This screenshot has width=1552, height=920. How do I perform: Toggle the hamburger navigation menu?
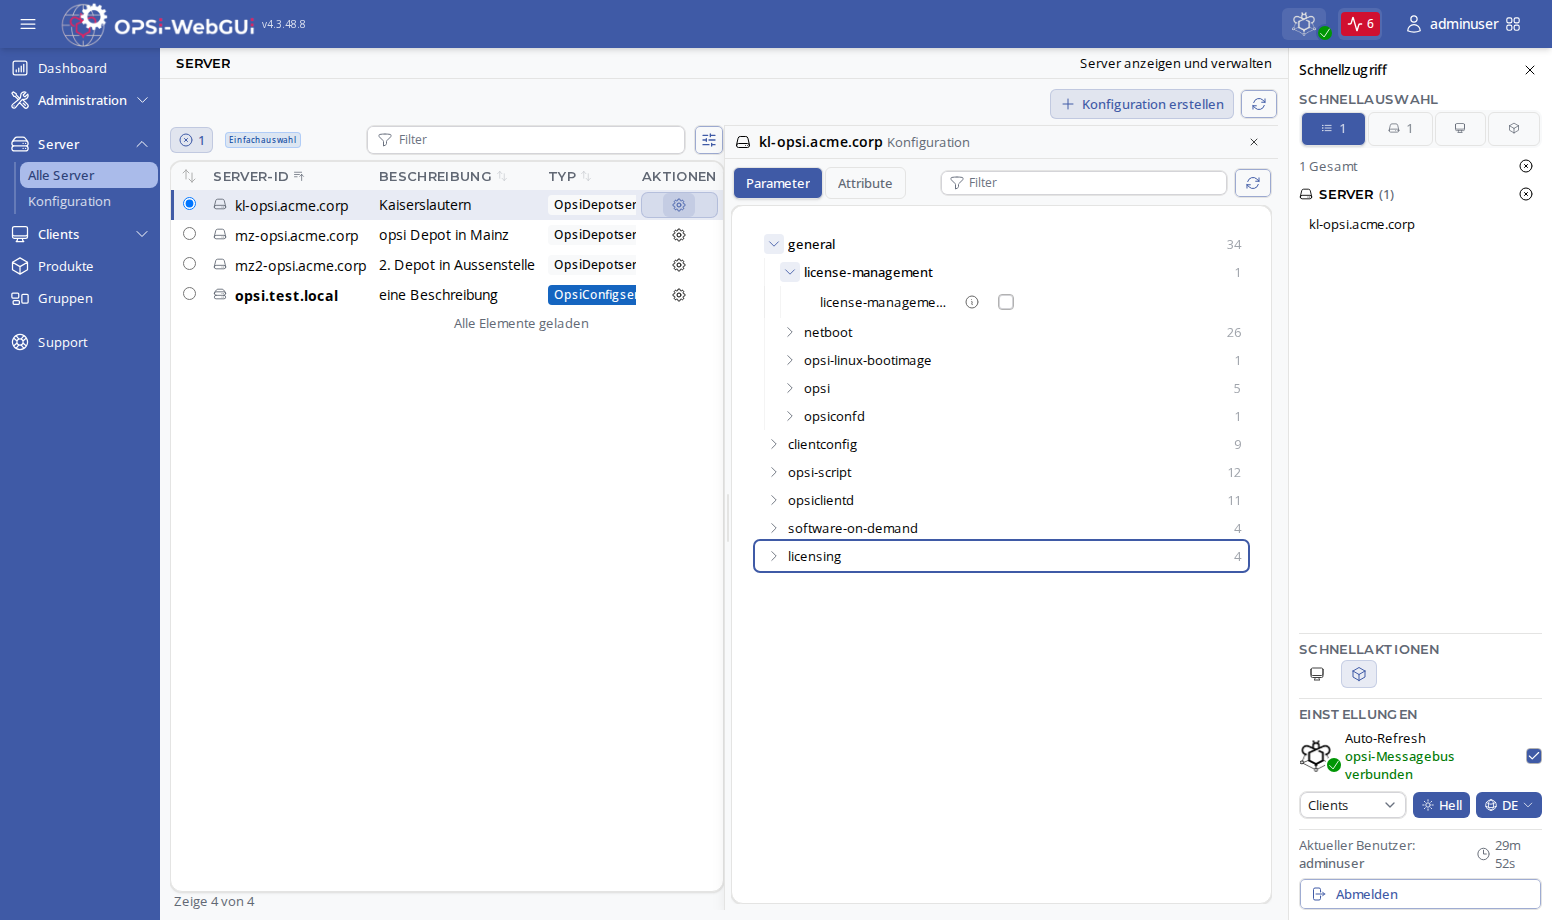coord(28,24)
